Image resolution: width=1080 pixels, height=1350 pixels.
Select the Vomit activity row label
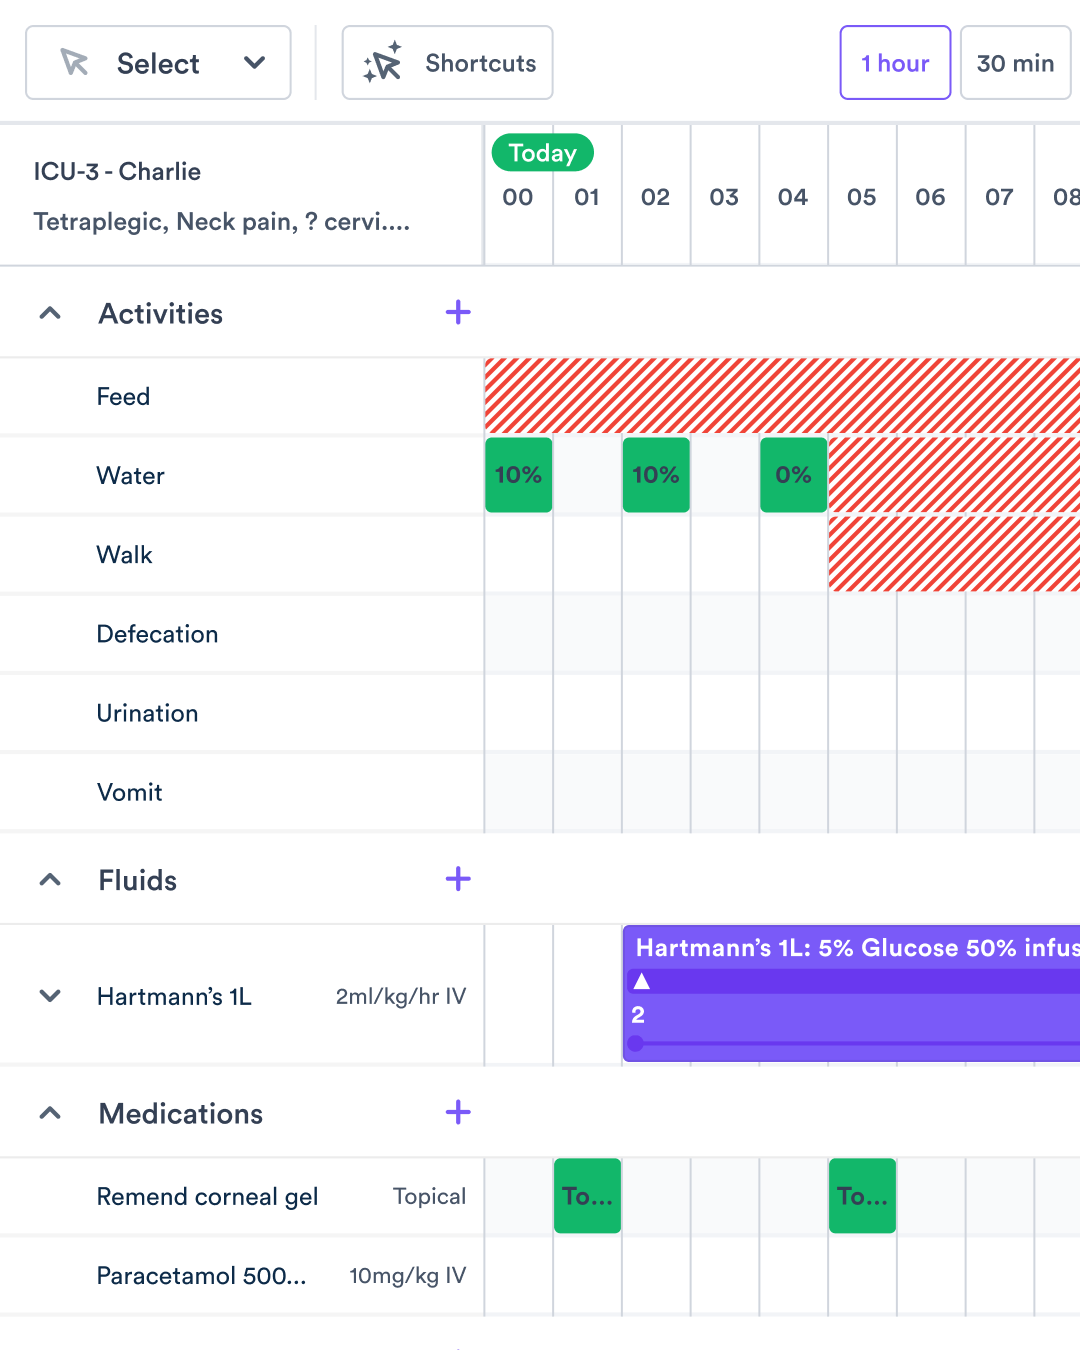pyautogui.click(x=129, y=792)
